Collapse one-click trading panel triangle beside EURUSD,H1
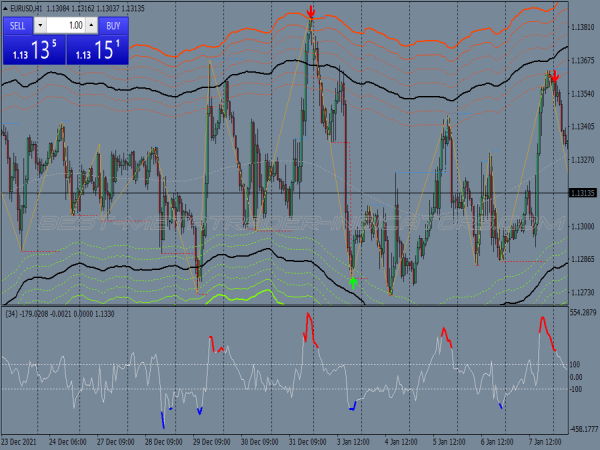 (x=5, y=8)
